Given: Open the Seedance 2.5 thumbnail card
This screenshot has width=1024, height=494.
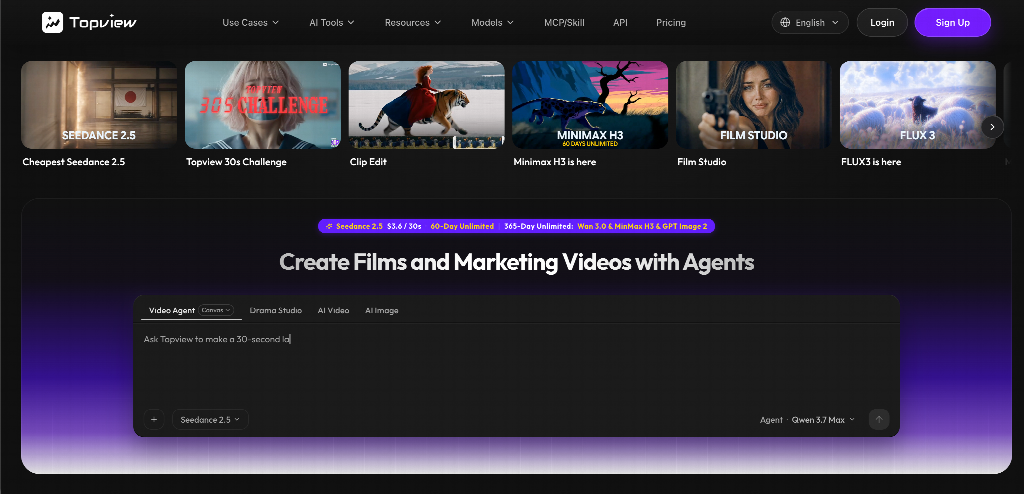Looking at the screenshot, I should 99,105.
